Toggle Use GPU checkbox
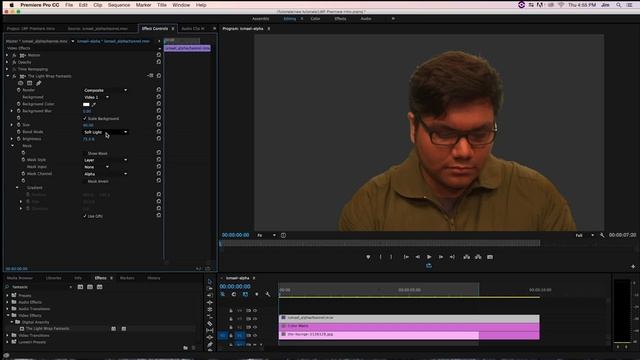640x360 pixels. [85, 216]
